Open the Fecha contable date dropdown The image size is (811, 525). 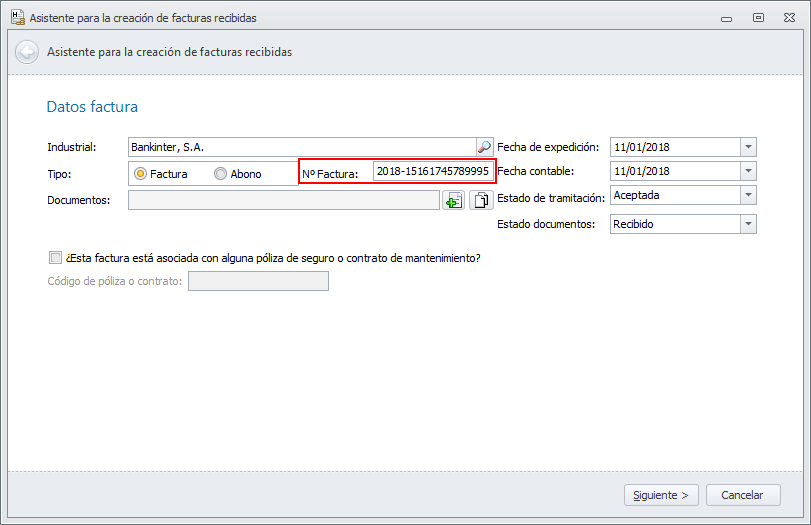coord(748,171)
